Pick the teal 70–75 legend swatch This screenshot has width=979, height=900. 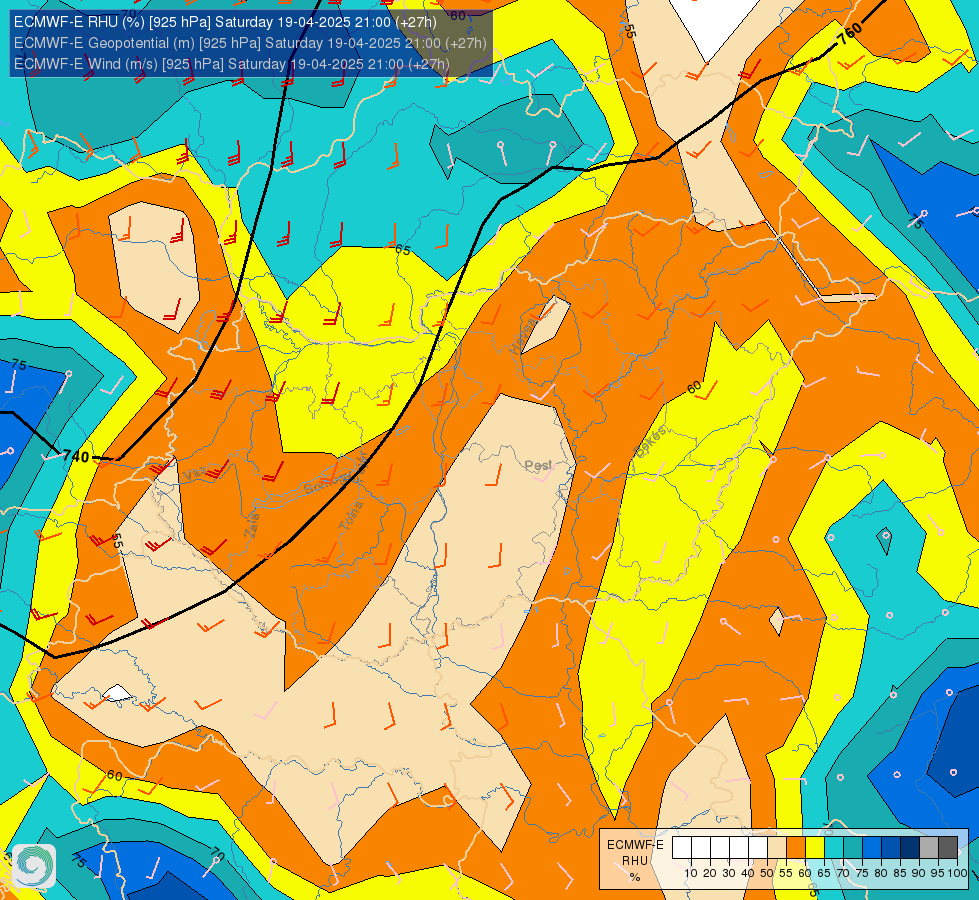(x=853, y=848)
